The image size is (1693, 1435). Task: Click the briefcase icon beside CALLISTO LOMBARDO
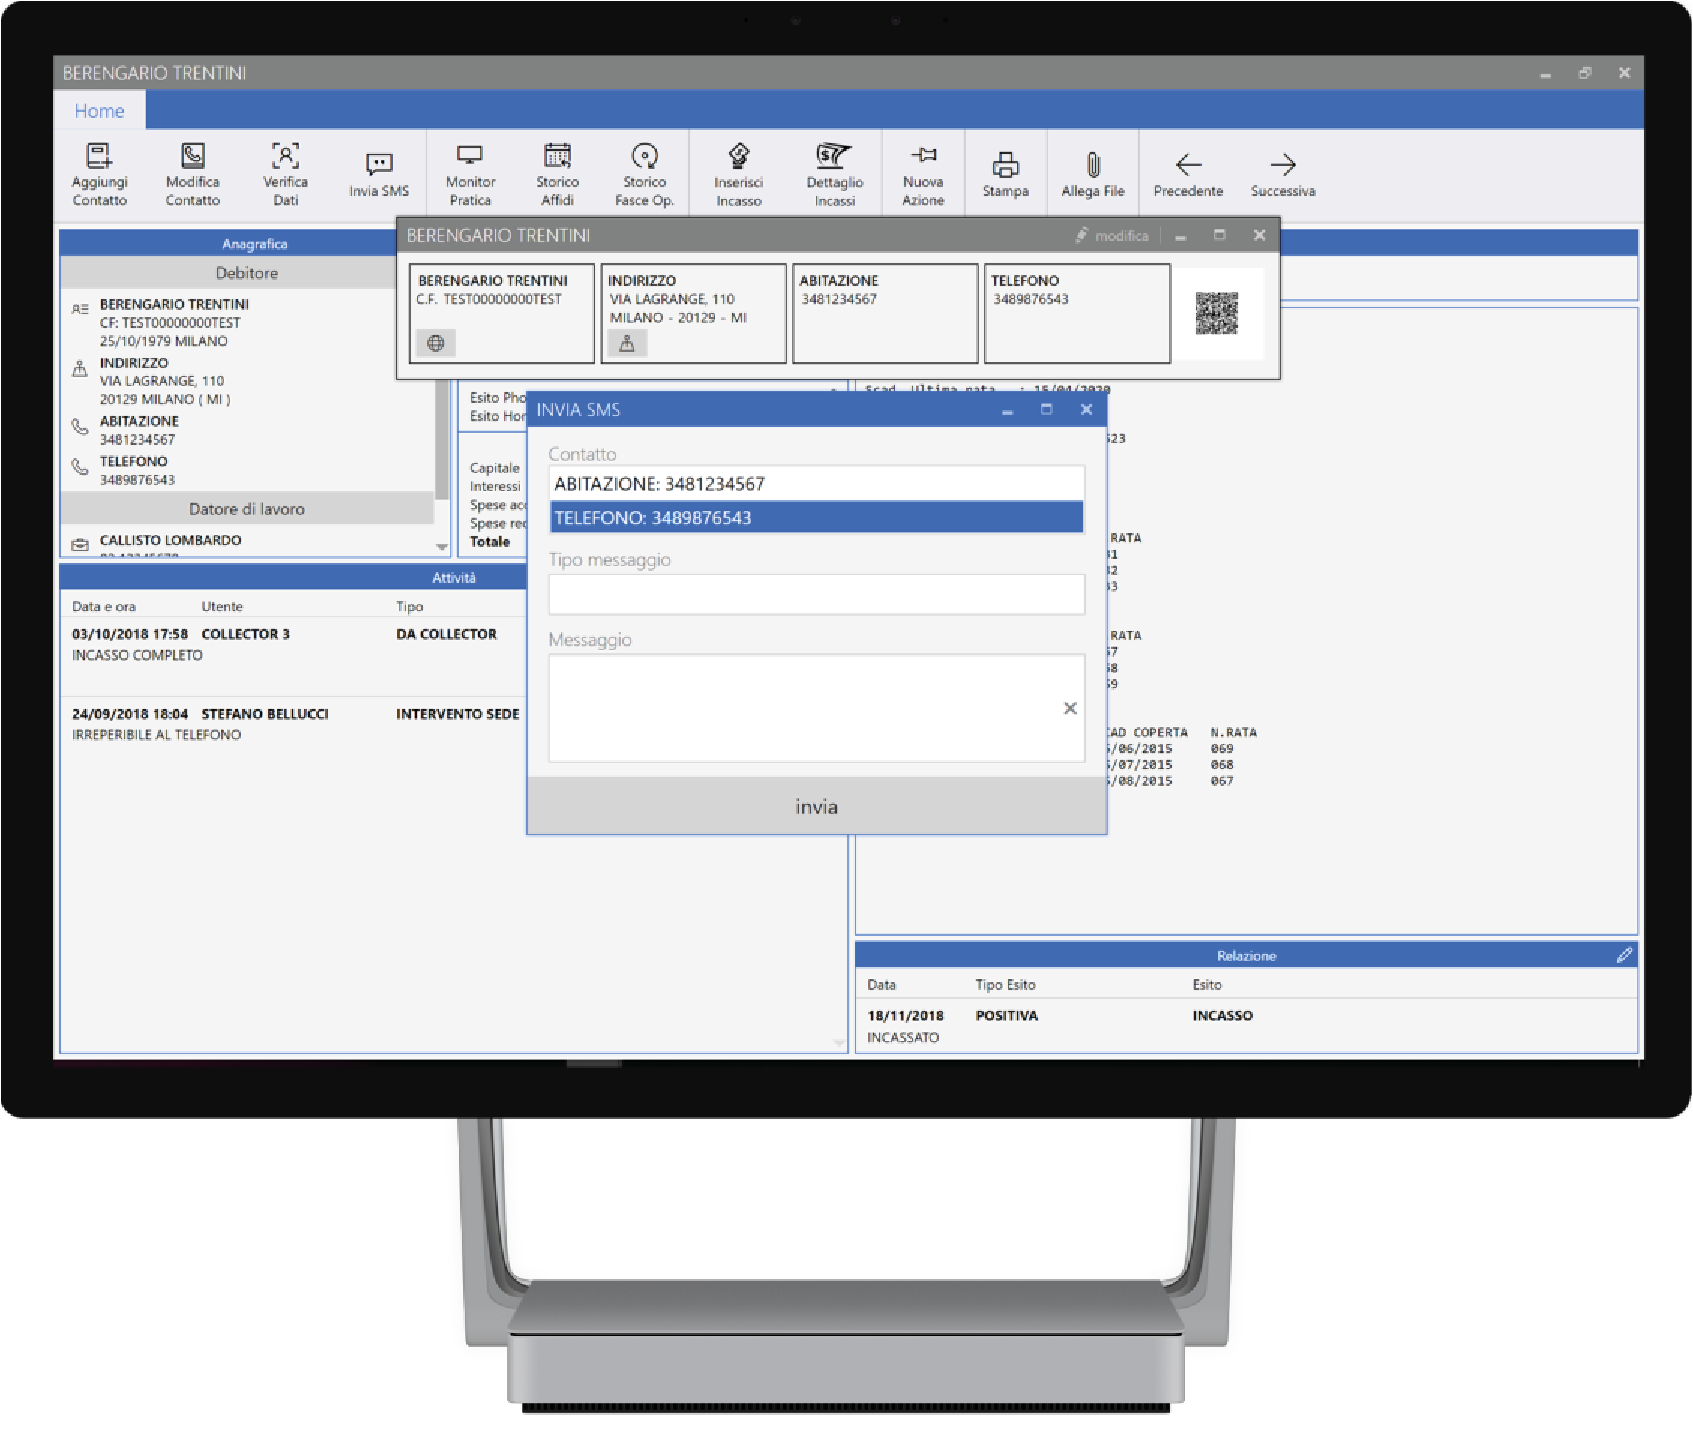(80, 545)
